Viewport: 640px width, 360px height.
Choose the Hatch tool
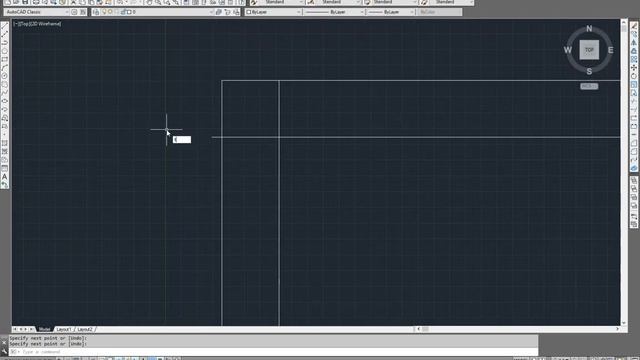click(4, 143)
